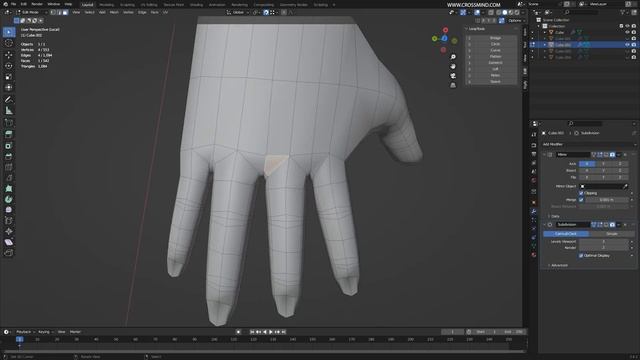Select the Bevel tool
640x360 pixels.
[x=9, y=157]
